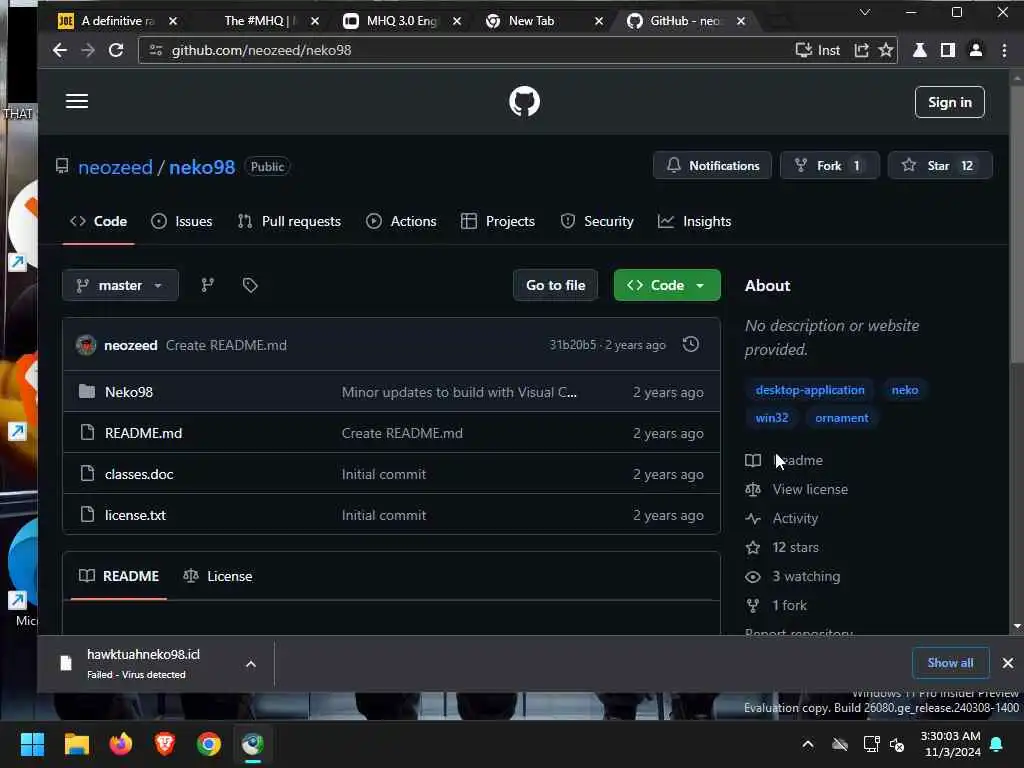Switch to the Insights tab
1024x768 pixels.
[694, 221]
